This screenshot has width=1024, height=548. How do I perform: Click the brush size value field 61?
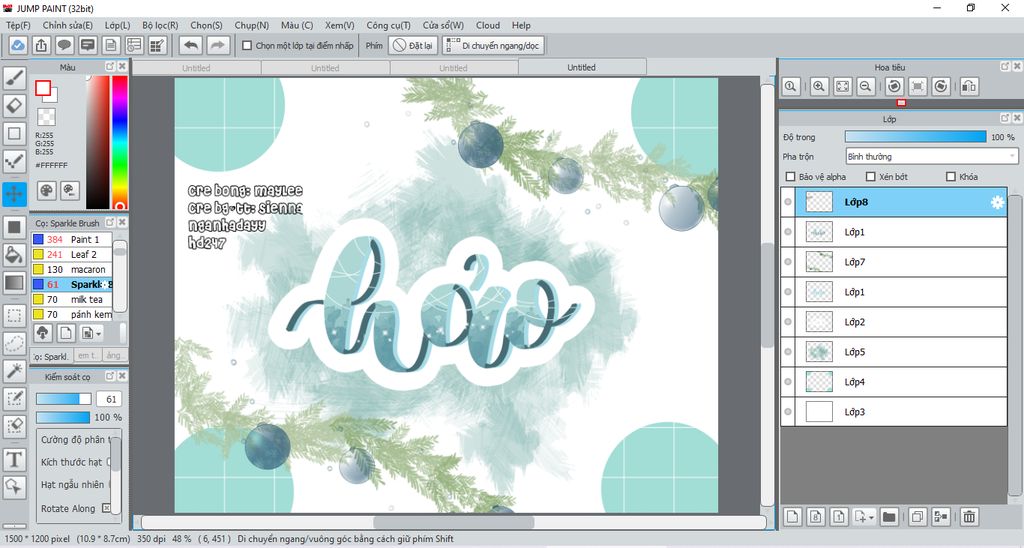[109, 399]
